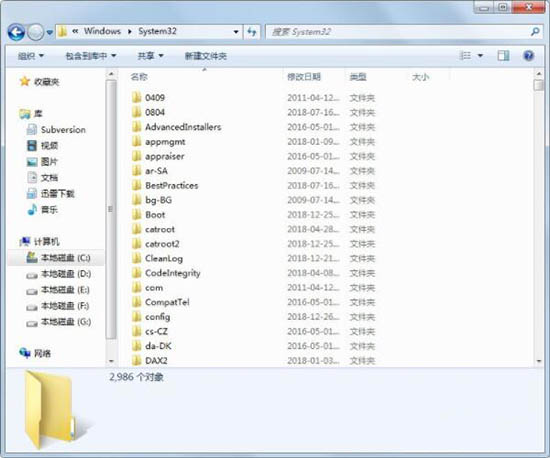Viewport: 550px width, 458px height.
Task: Open 文档 library in sidebar
Action: 42,177
